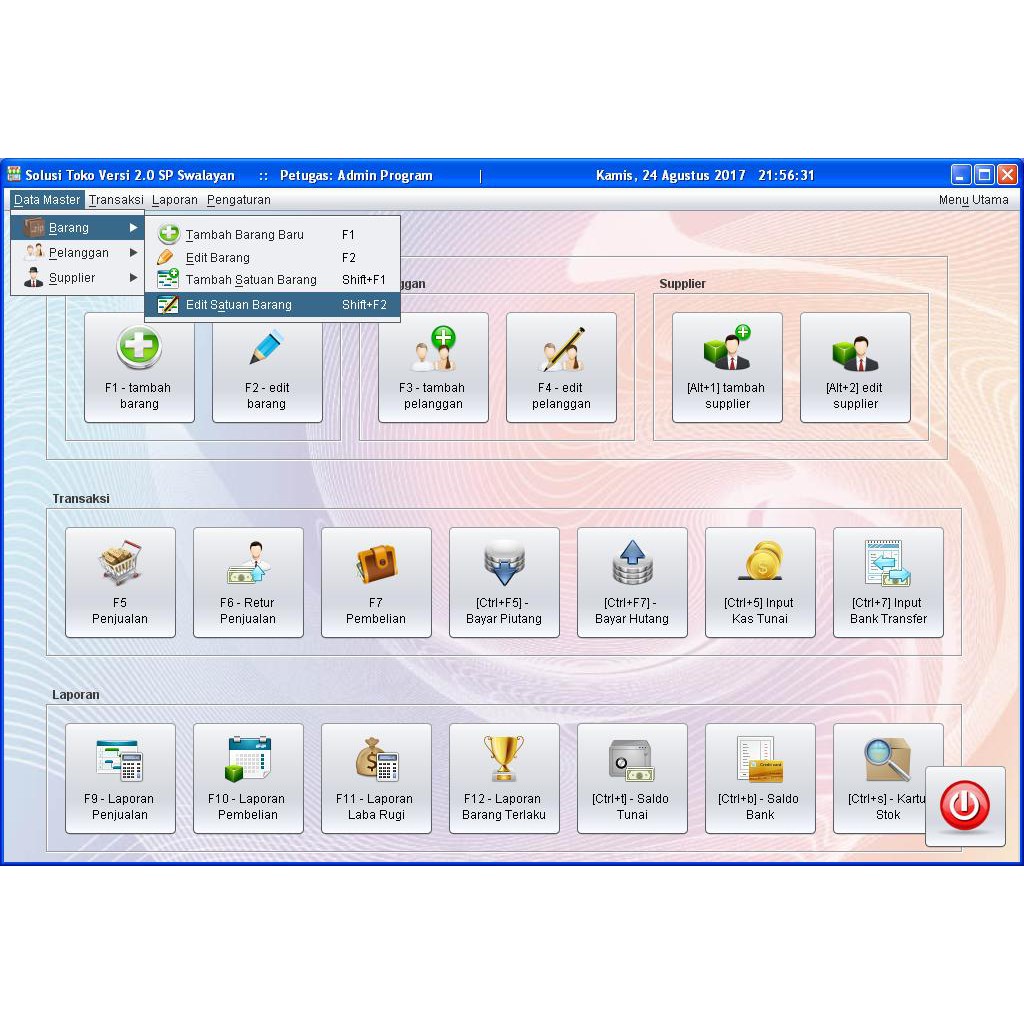This screenshot has width=1024, height=1024.
Task: Launch F5 Penjualan shopping cart
Action: click(x=120, y=582)
